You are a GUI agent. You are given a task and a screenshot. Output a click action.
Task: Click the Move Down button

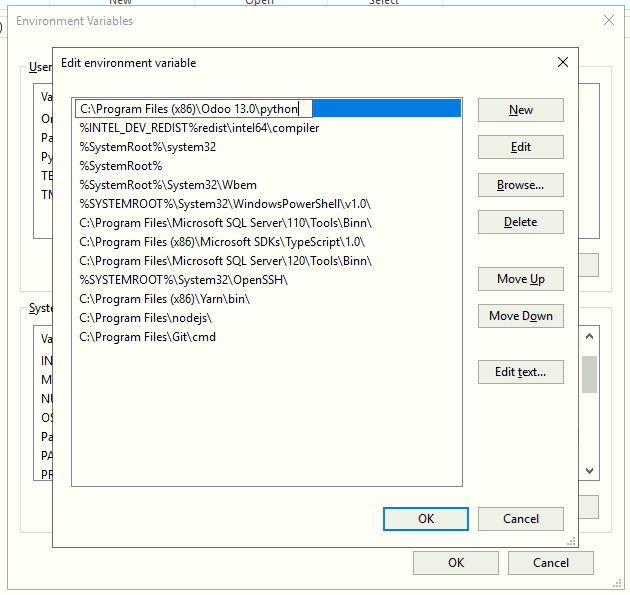pos(520,316)
